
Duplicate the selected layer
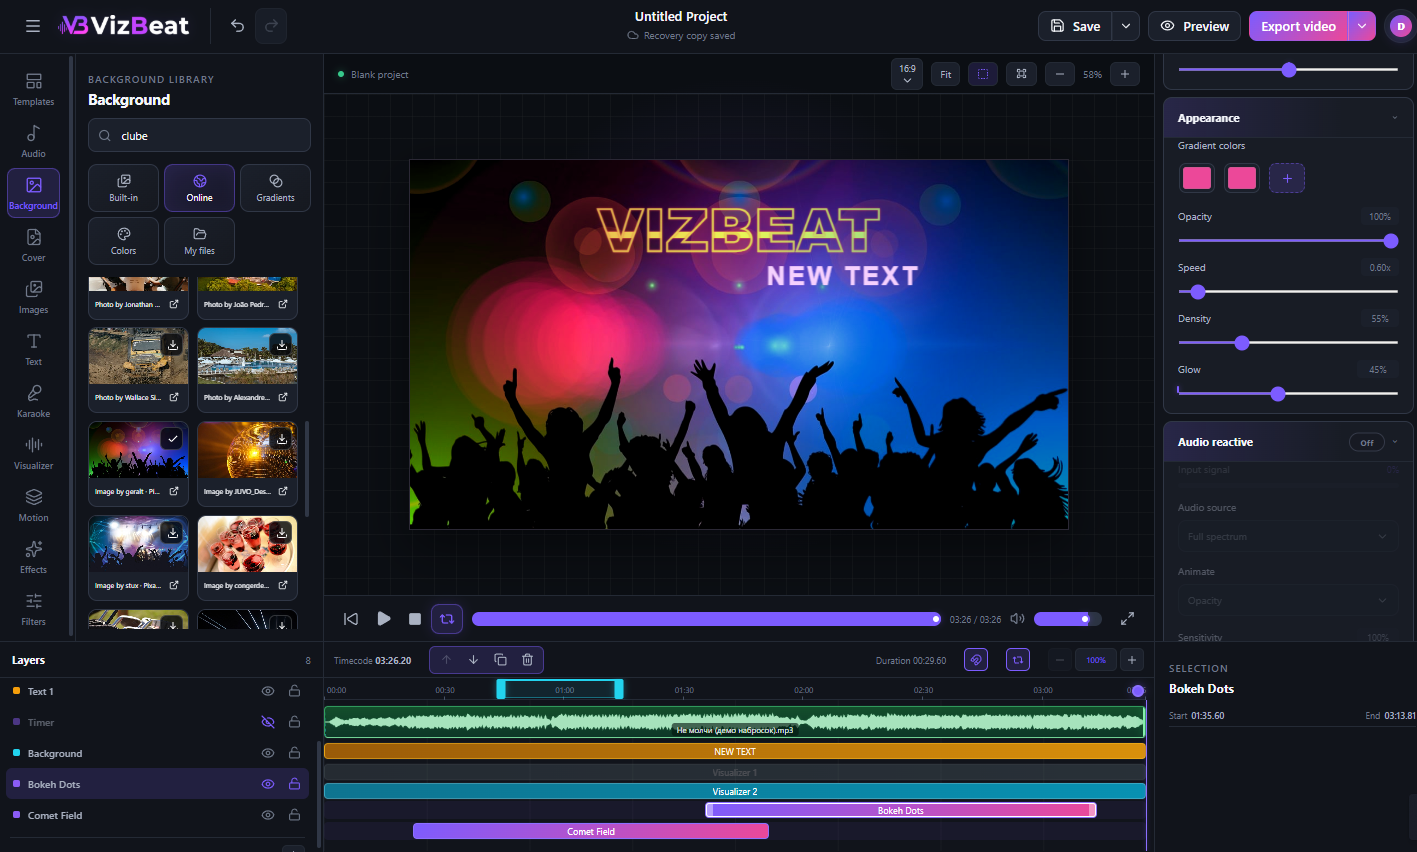coord(500,660)
